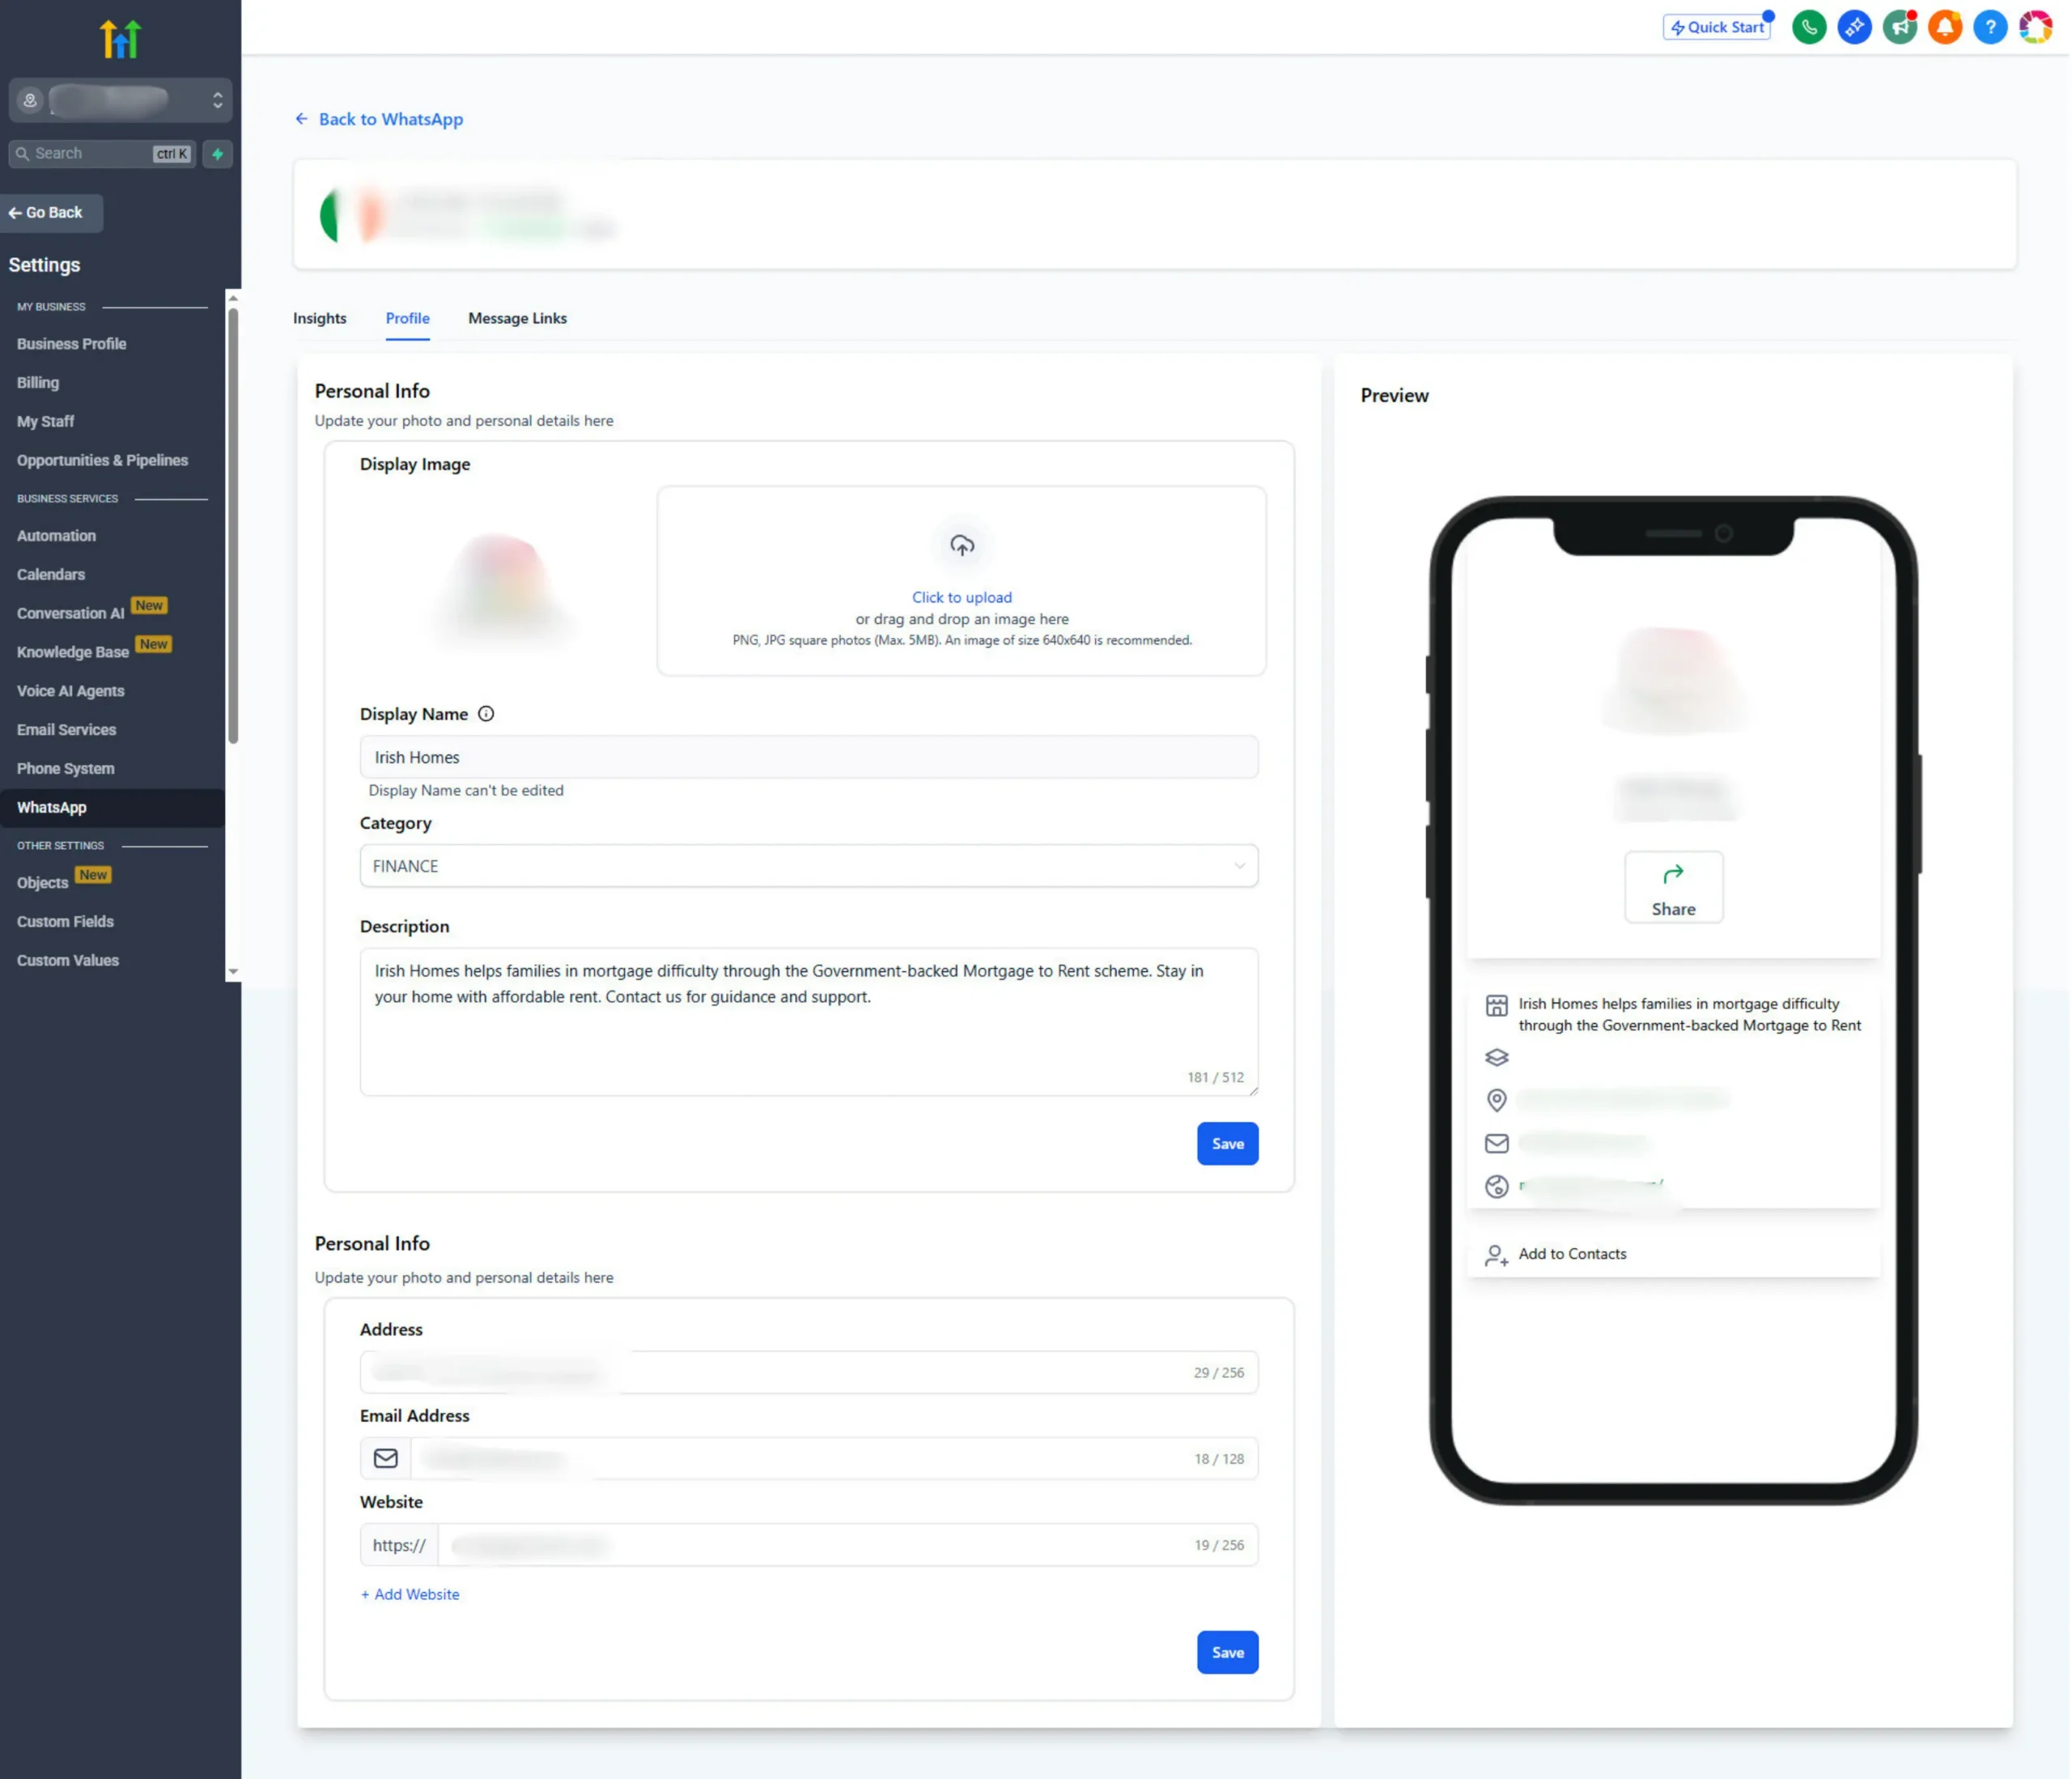Switch to the Insights tab
2072x1779 pixels.
coord(319,318)
